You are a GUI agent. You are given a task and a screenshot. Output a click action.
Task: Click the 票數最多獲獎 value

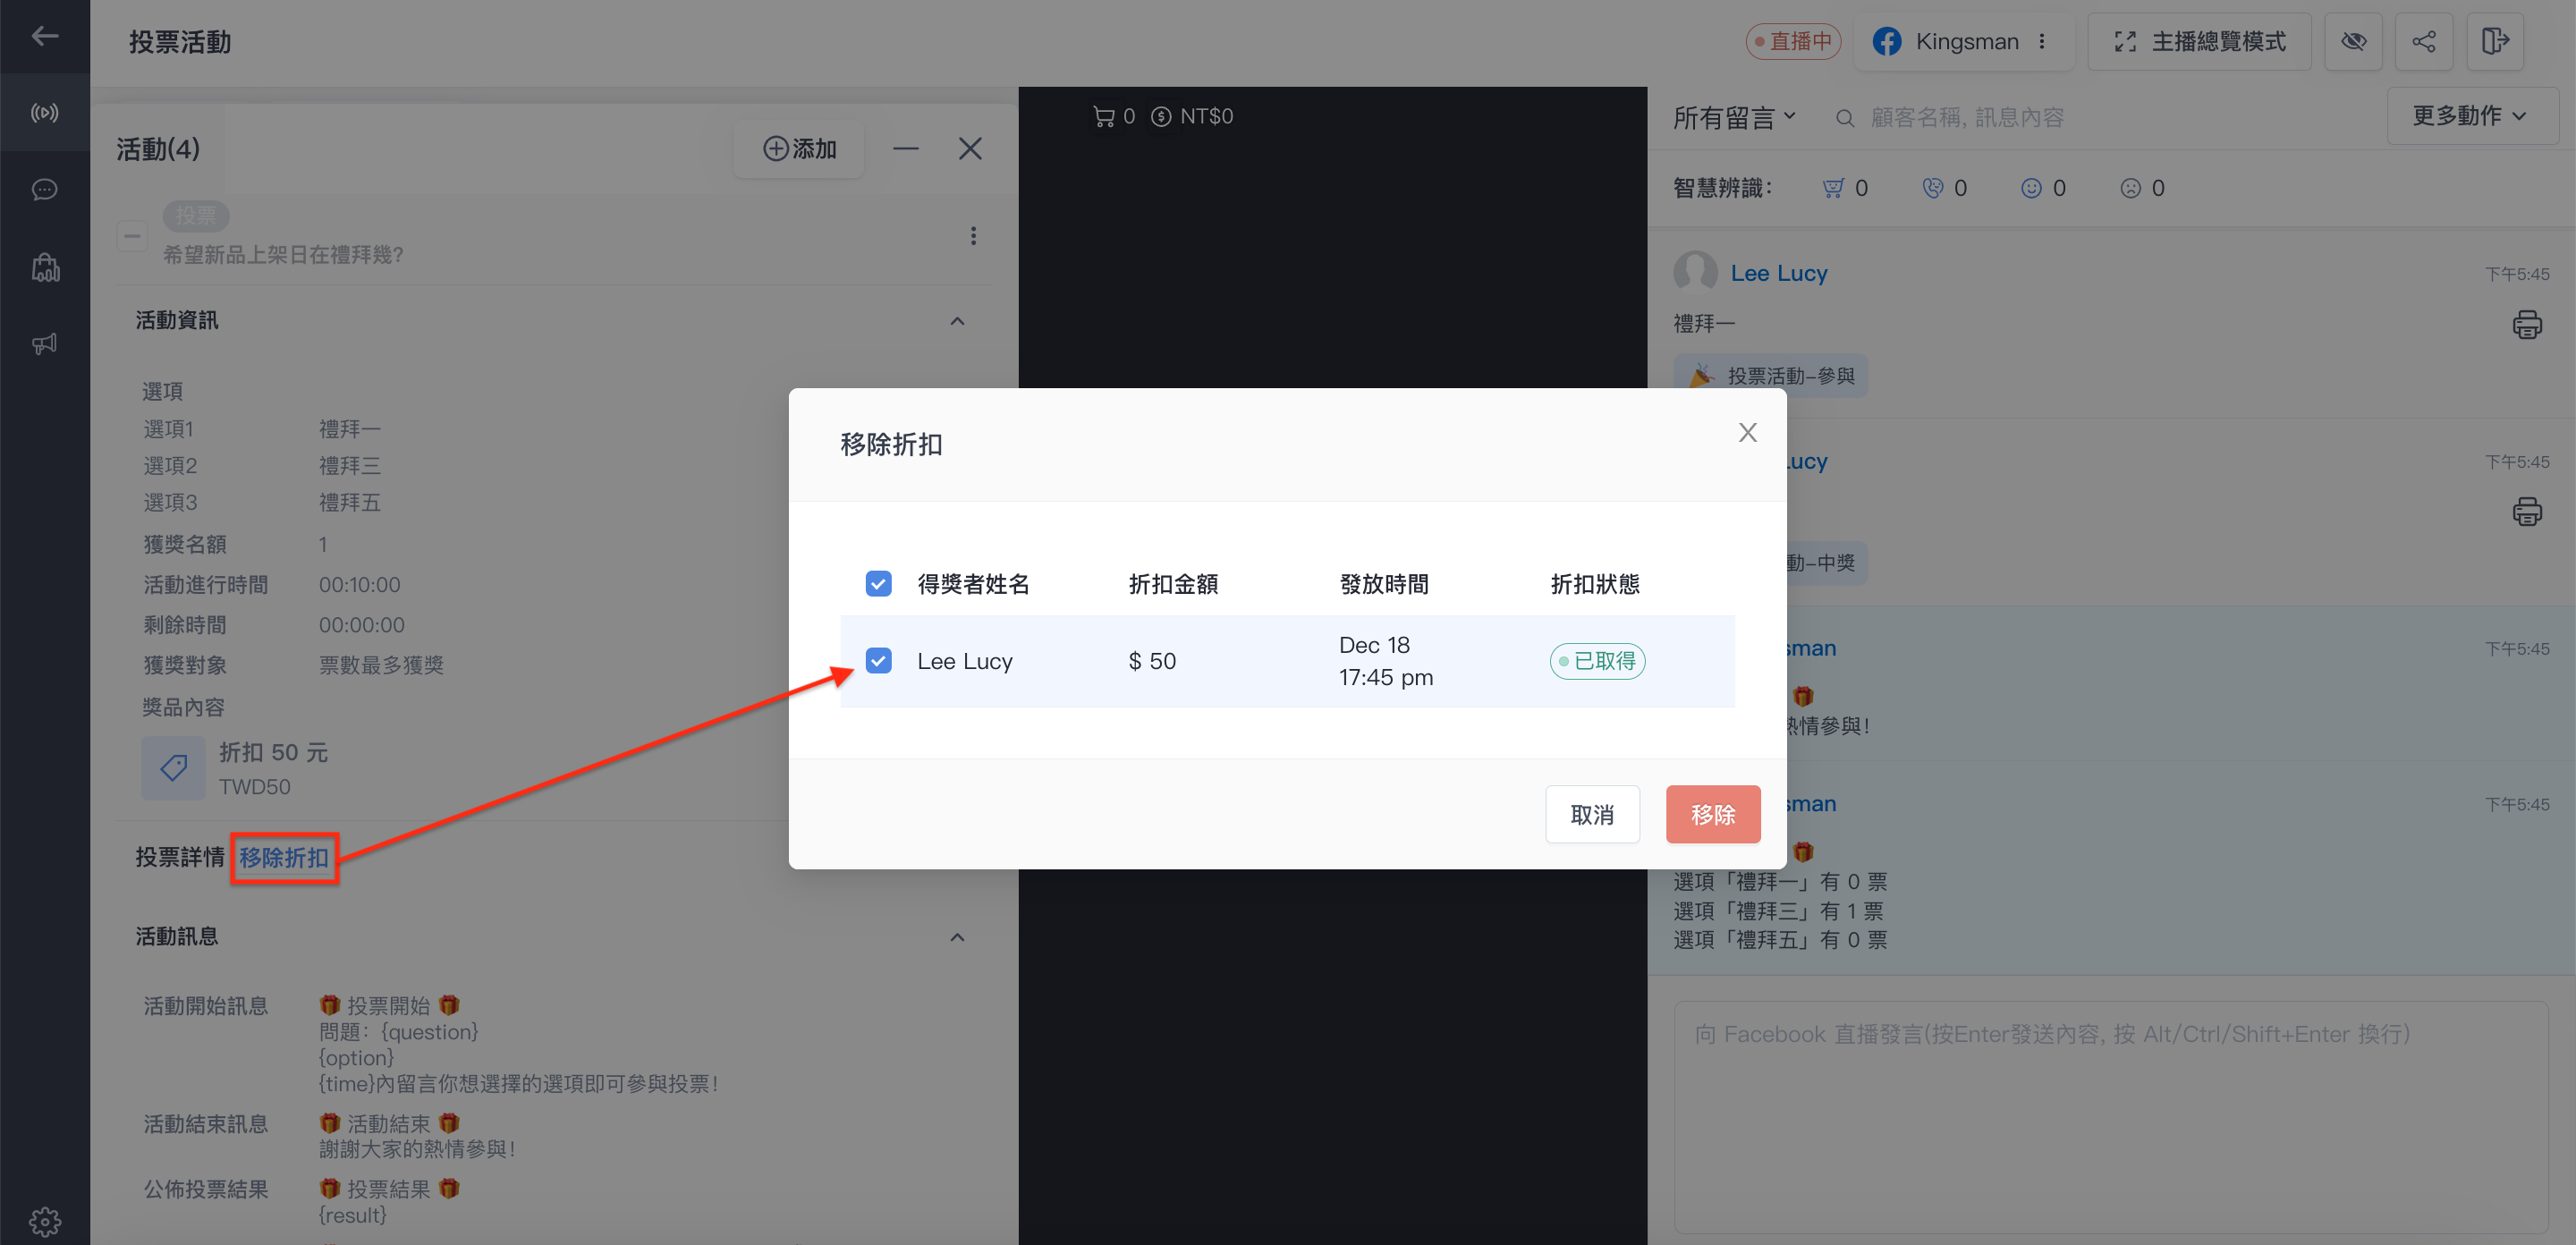[381, 665]
